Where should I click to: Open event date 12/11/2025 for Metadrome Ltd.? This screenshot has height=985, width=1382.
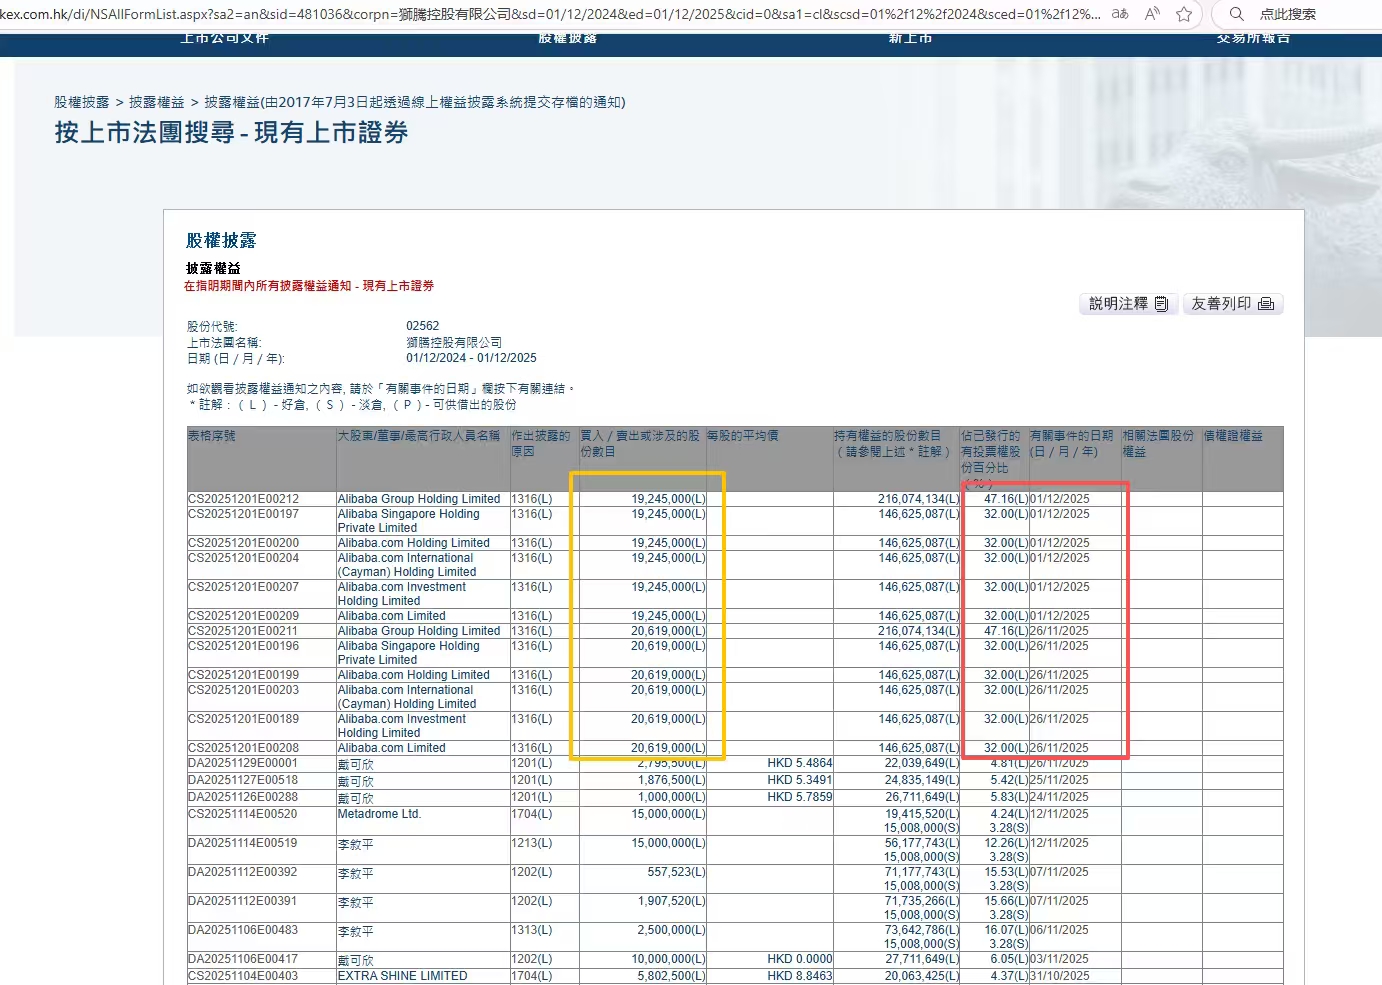pyautogui.click(x=1060, y=814)
